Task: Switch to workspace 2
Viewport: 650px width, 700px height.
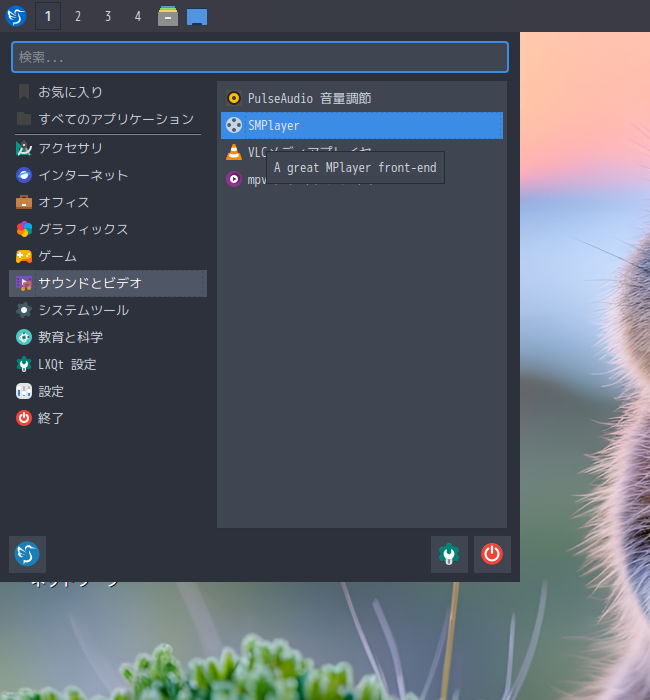Action: 78,16
